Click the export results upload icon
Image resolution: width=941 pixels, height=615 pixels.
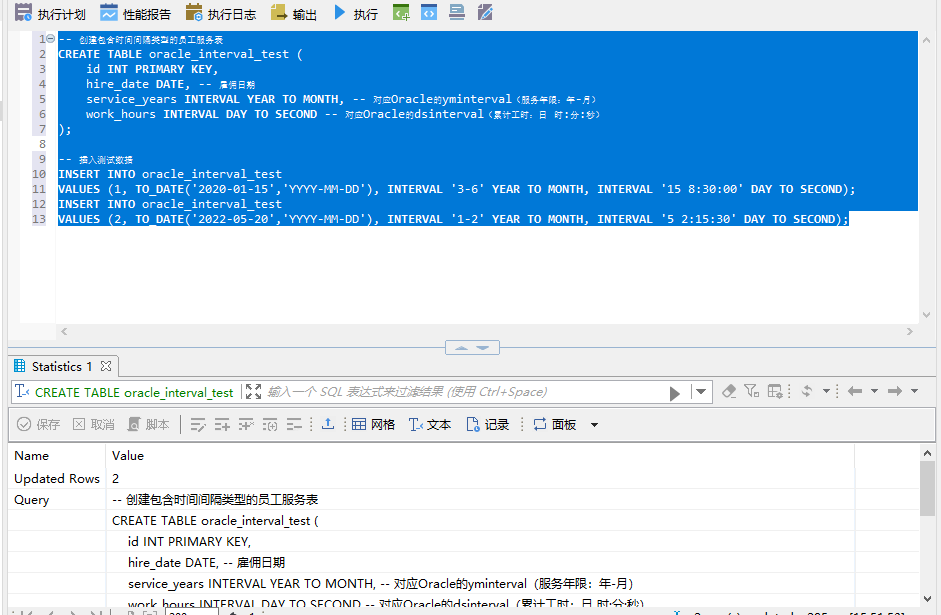pos(328,424)
